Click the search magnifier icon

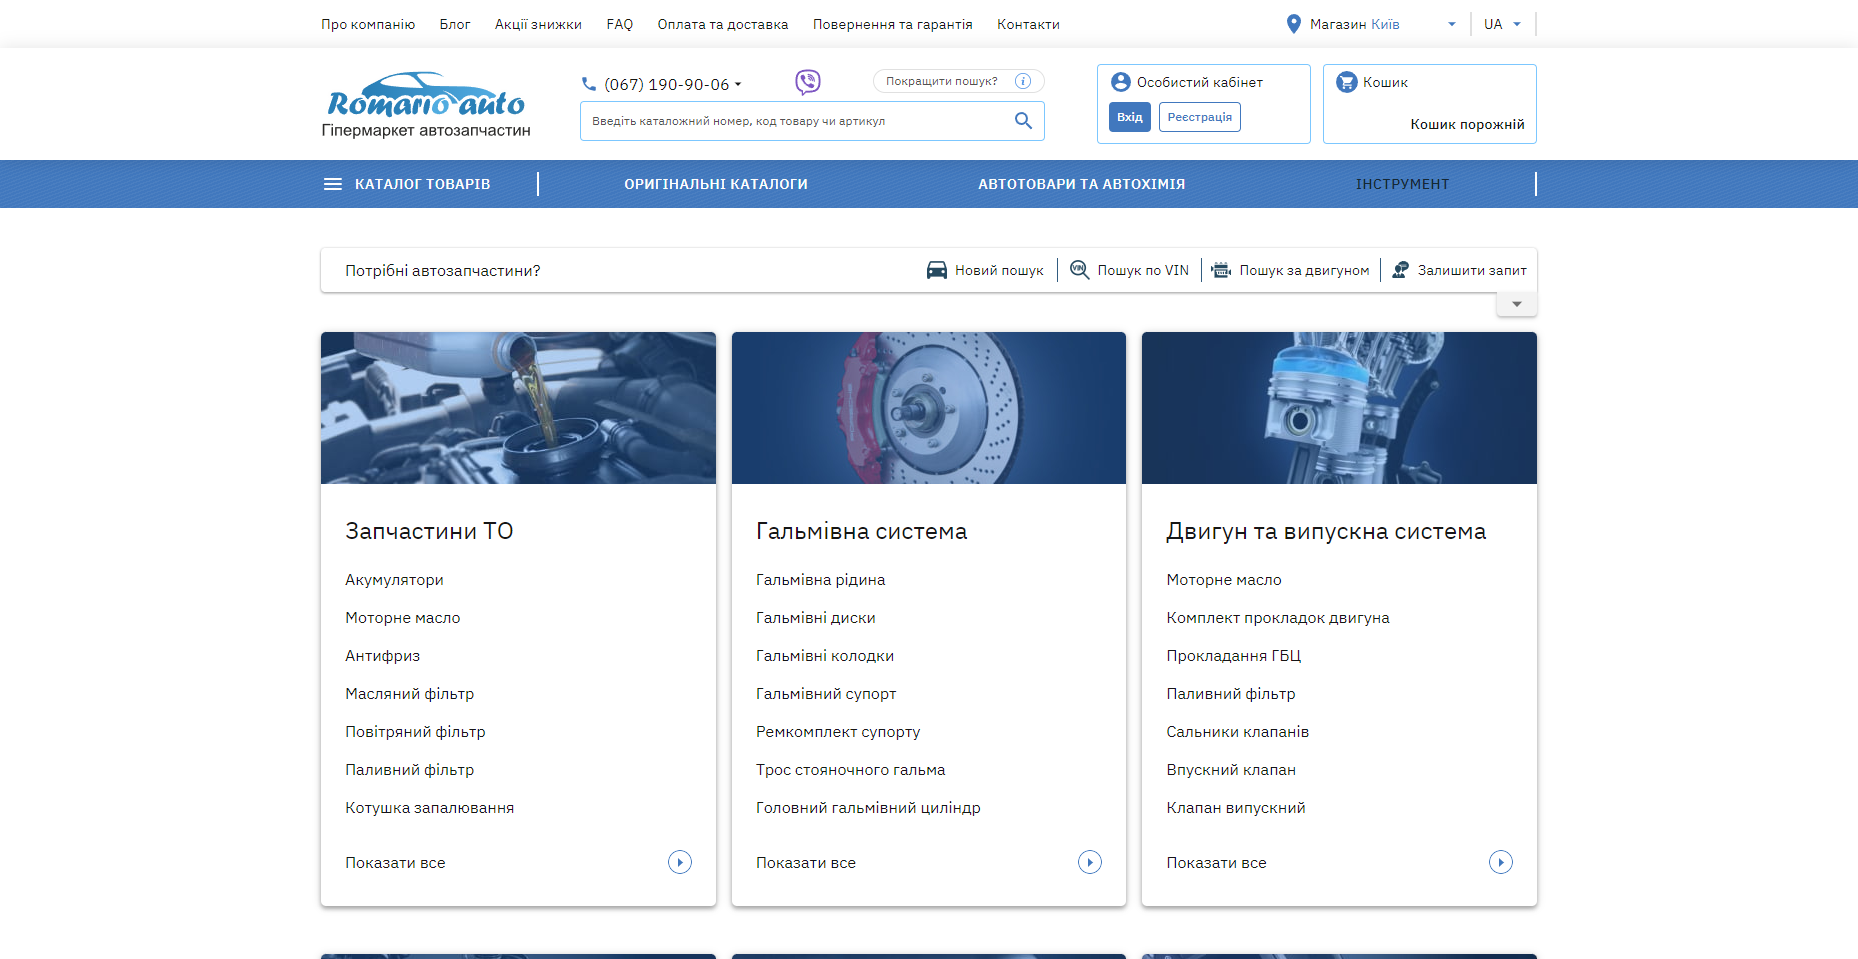pos(1023,121)
